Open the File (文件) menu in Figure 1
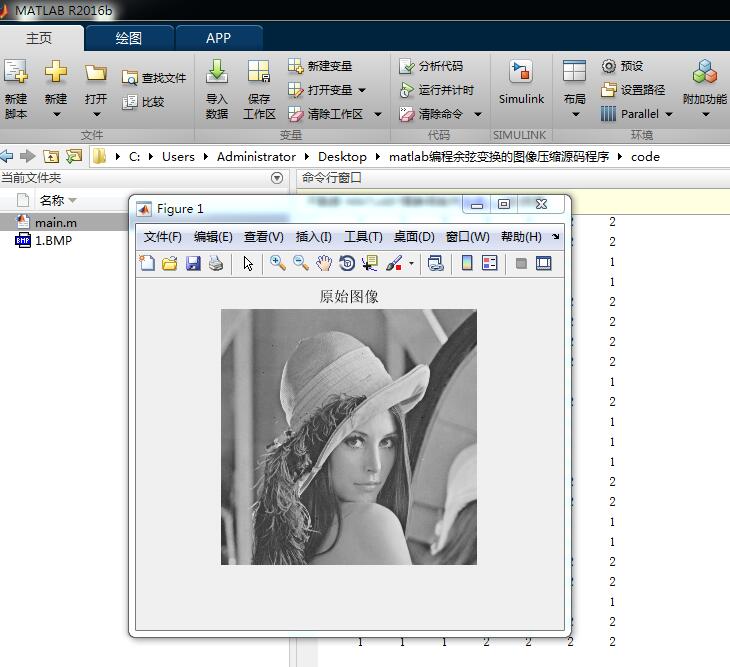Screen dimensions: 730x667 coord(162,237)
